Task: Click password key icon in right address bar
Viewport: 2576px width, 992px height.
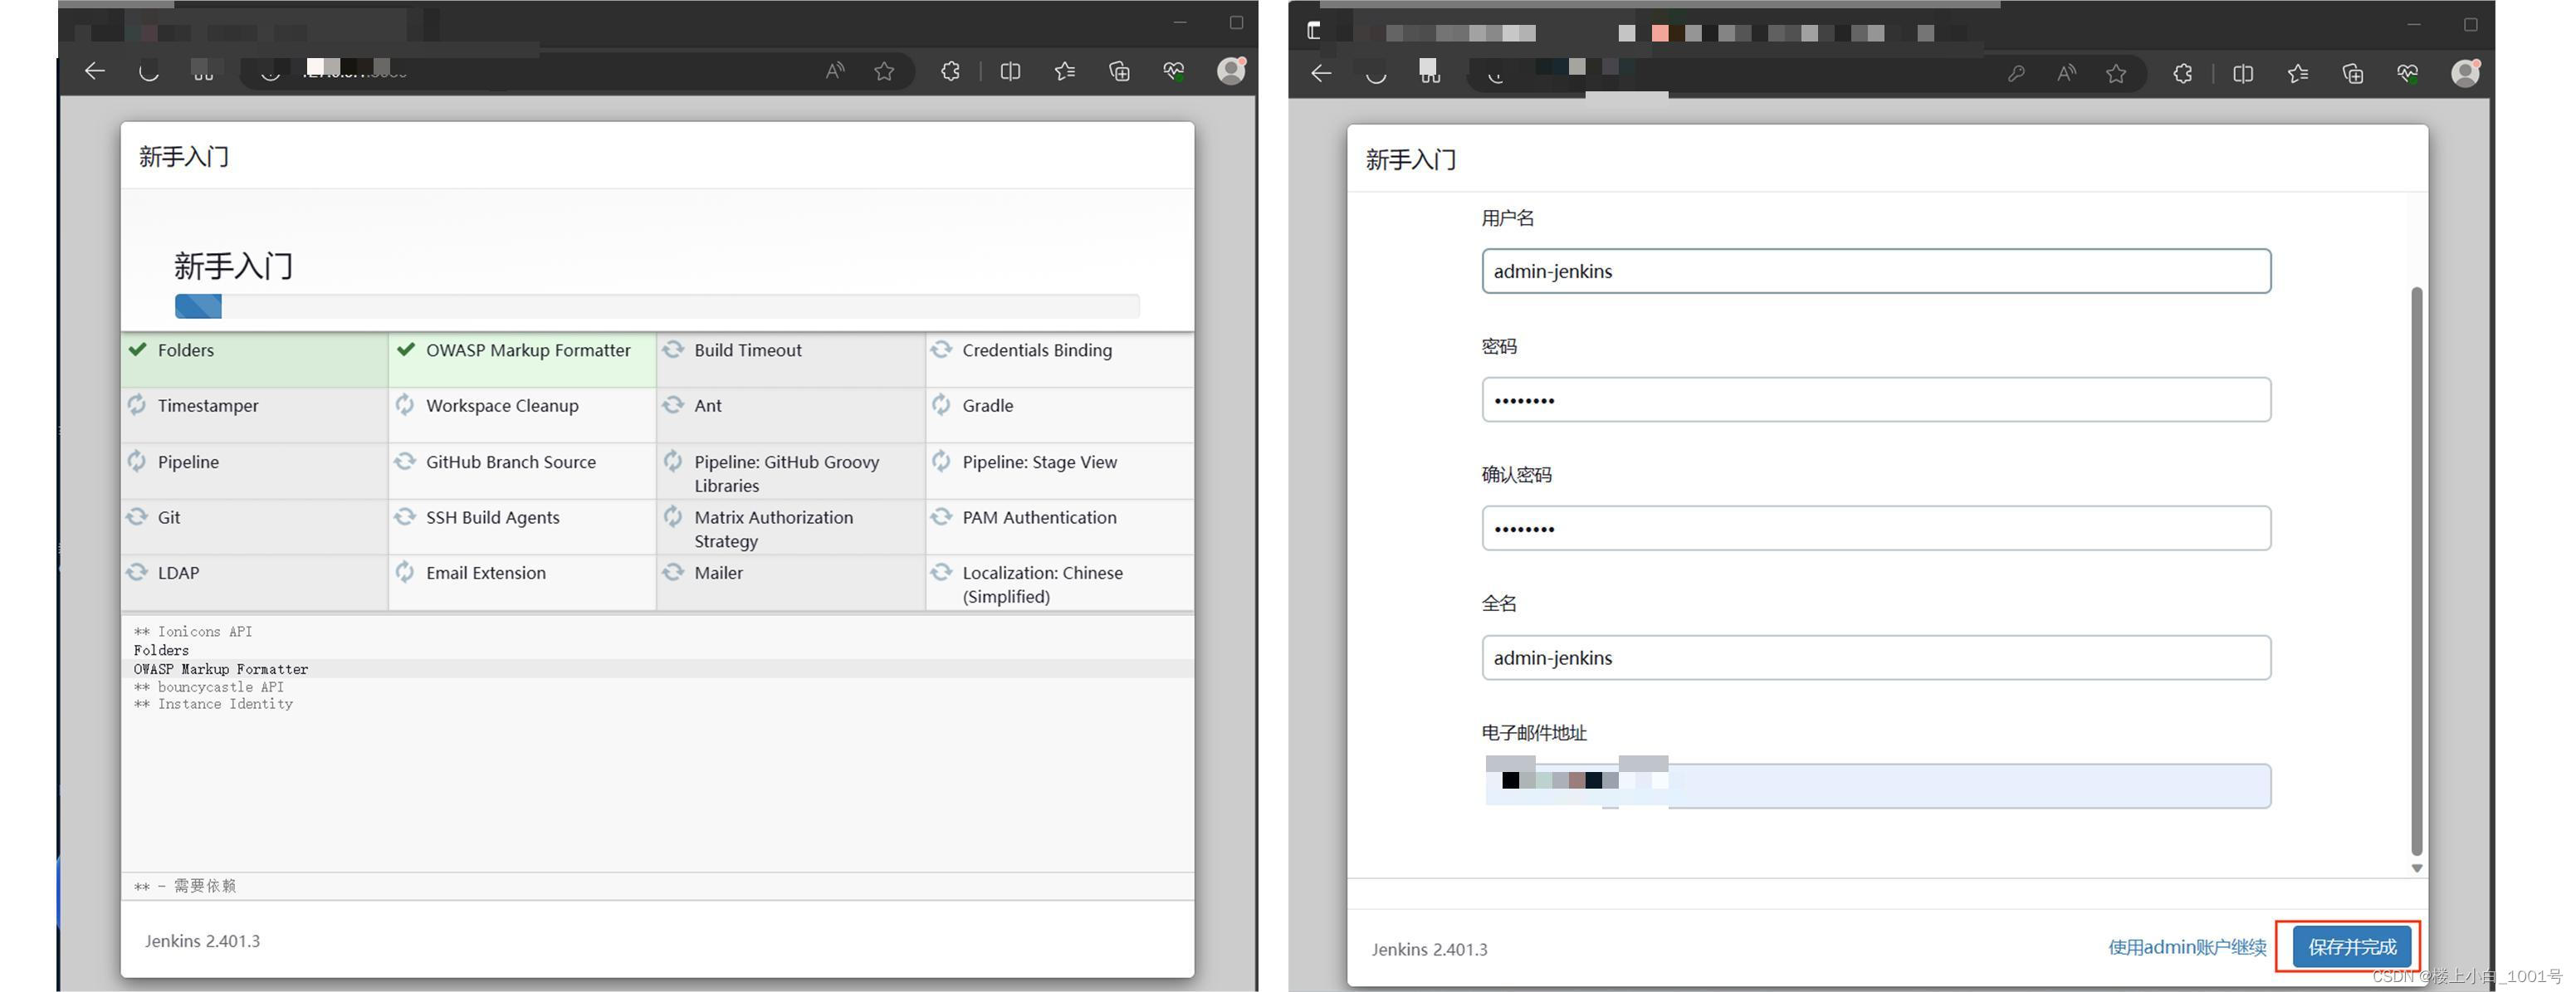Action: coord(2016,73)
